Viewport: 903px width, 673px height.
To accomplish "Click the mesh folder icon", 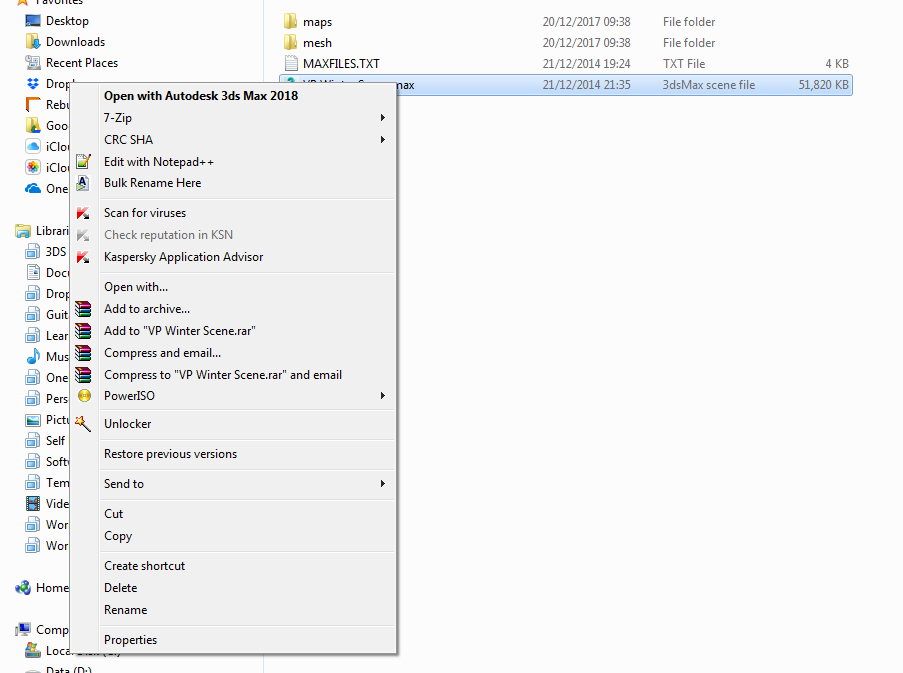I will (291, 43).
